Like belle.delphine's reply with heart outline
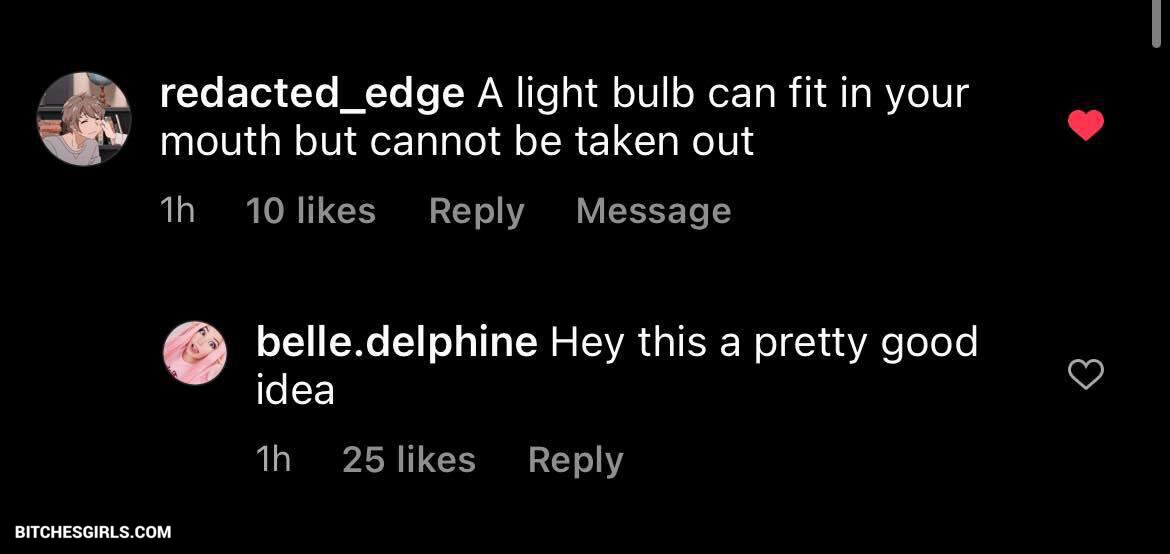The image size is (1170, 554). [1085, 374]
